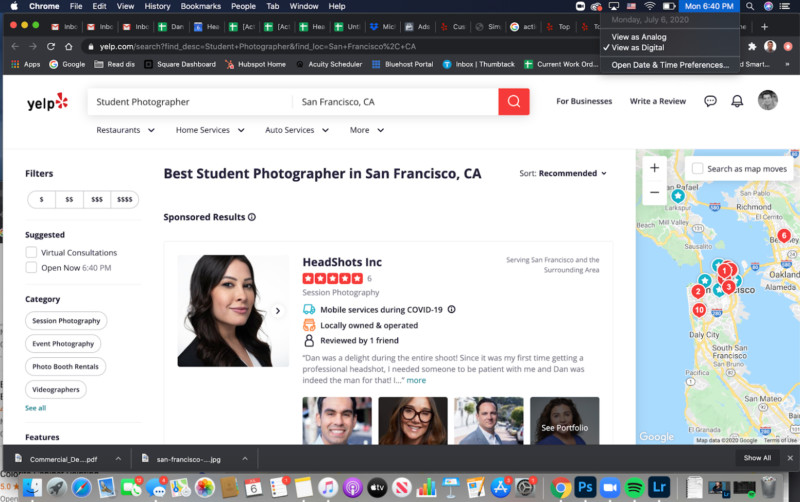Click the info icon beside Sponsored Results

[252, 217]
